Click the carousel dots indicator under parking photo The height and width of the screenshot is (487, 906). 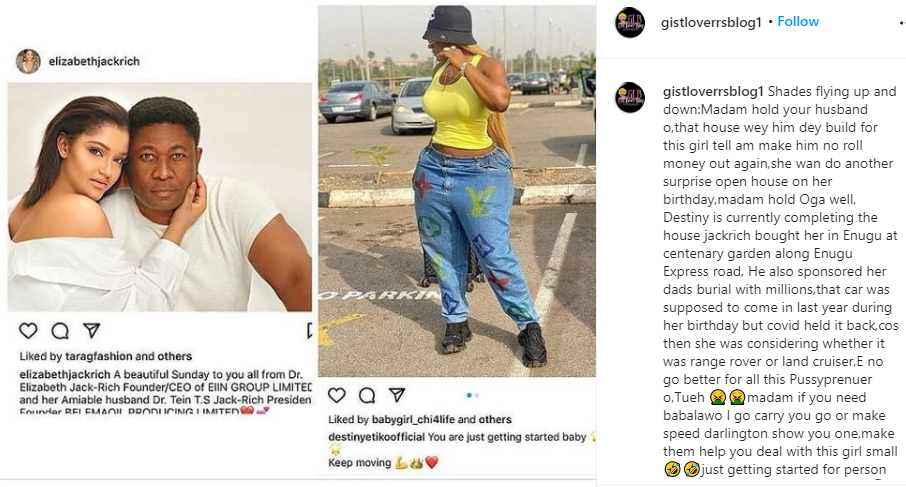click(472, 395)
